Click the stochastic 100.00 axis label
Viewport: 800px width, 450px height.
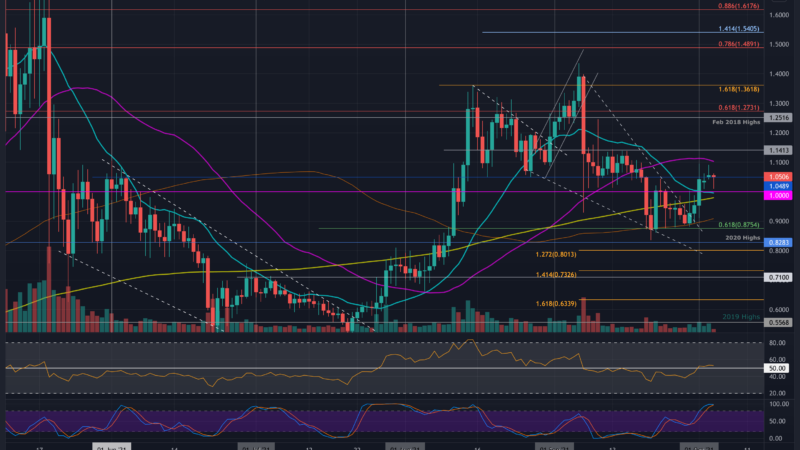pos(779,404)
